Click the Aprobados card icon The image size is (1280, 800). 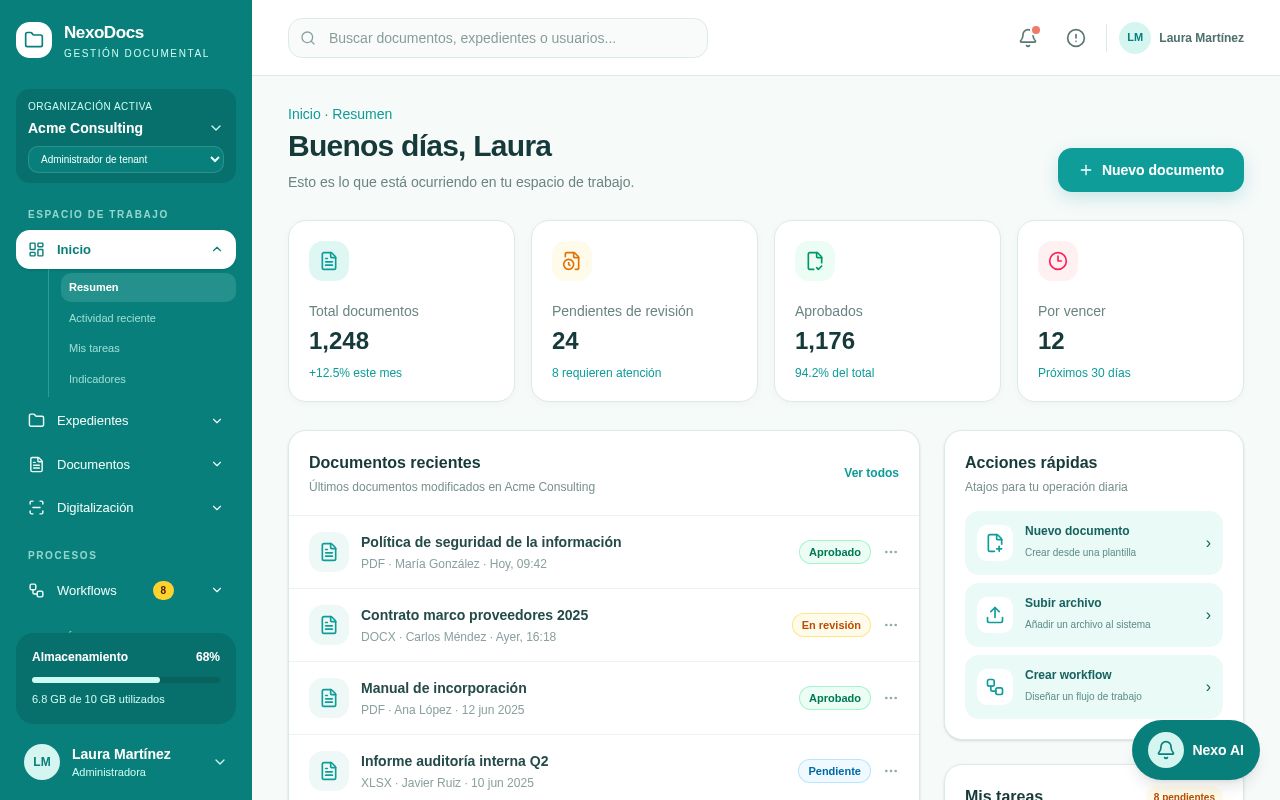point(815,261)
